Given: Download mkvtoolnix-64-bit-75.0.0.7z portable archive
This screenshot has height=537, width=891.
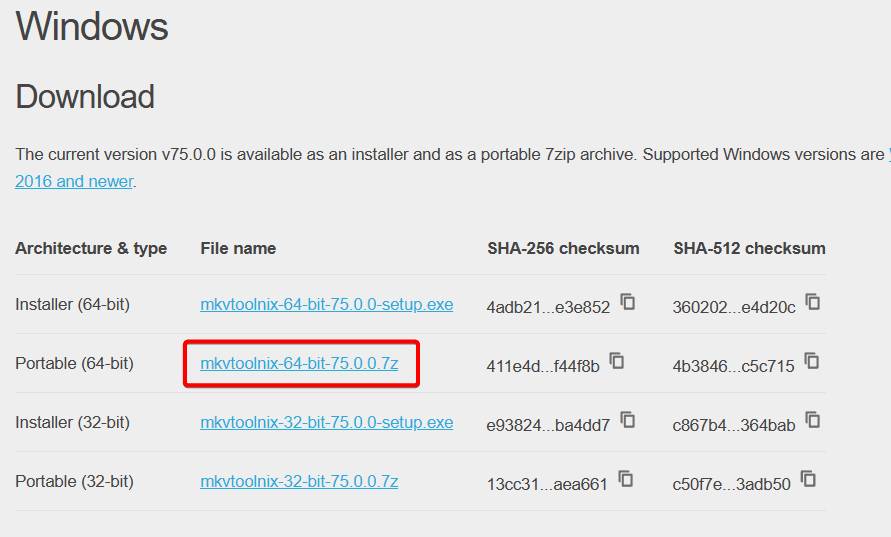Looking at the screenshot, I should point(299,364).
